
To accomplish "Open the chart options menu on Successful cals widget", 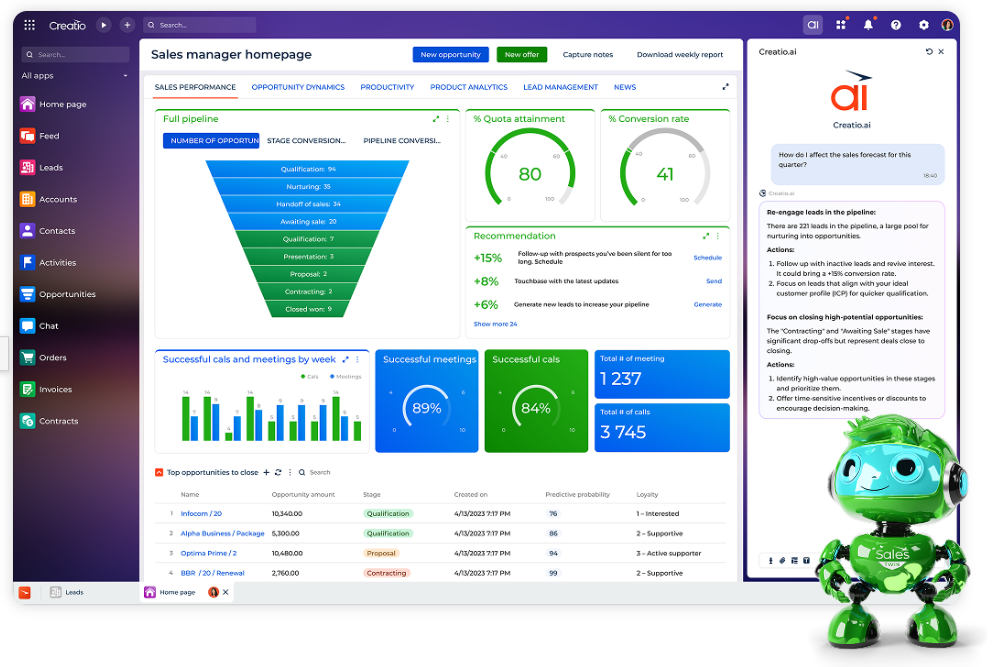I will (x=356, y=360).
